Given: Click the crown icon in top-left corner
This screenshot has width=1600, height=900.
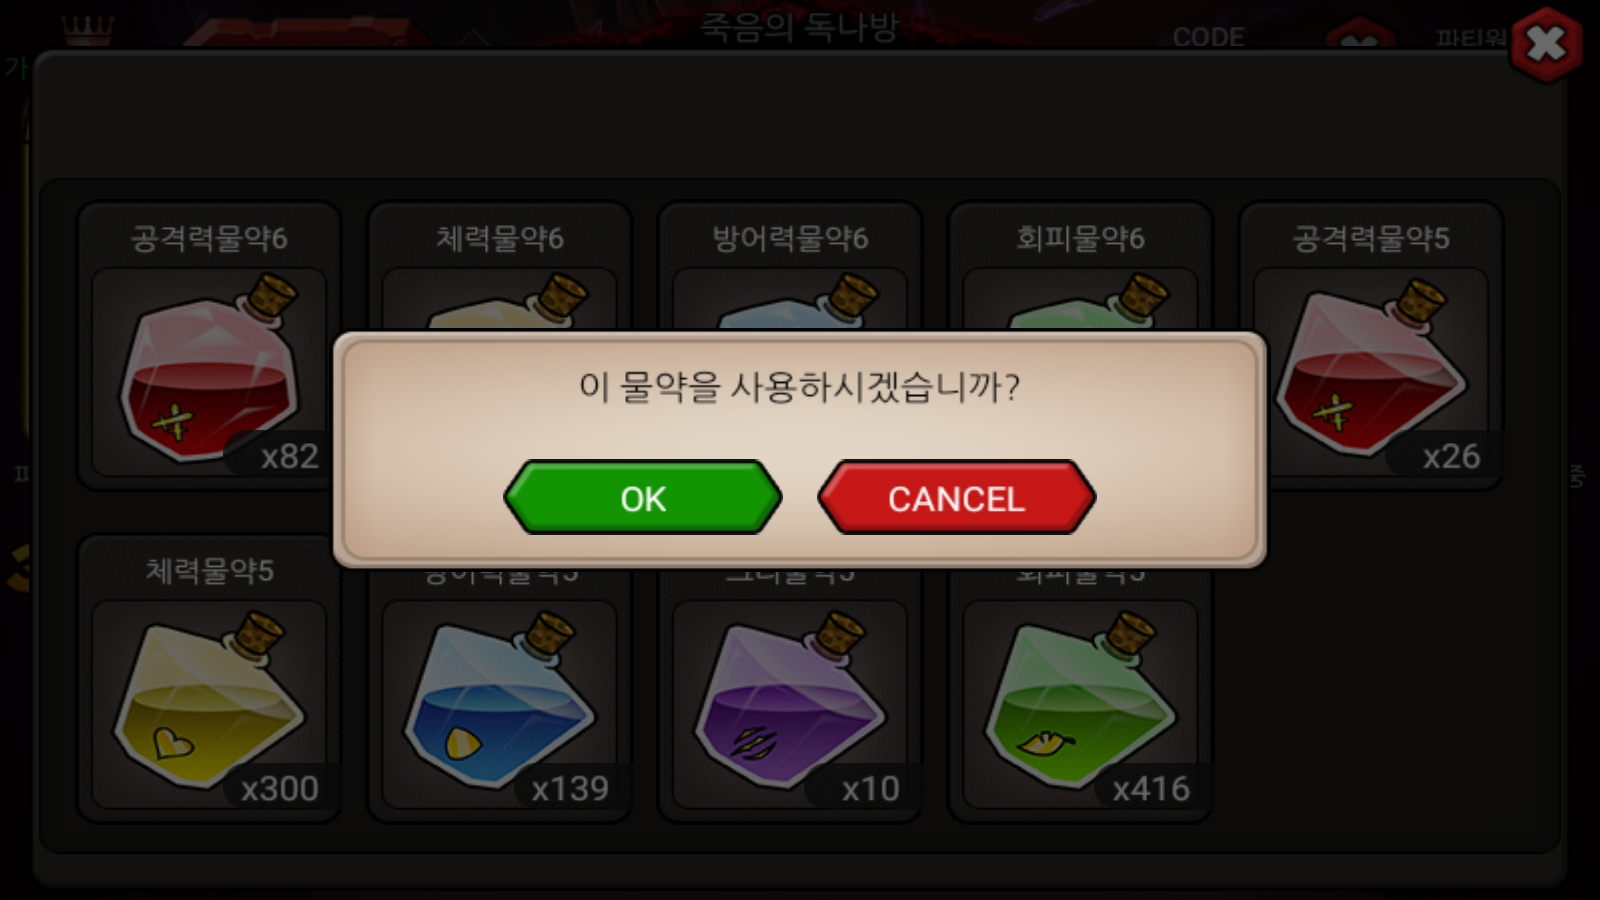Looking at the screenshot, I should point(88,30).
